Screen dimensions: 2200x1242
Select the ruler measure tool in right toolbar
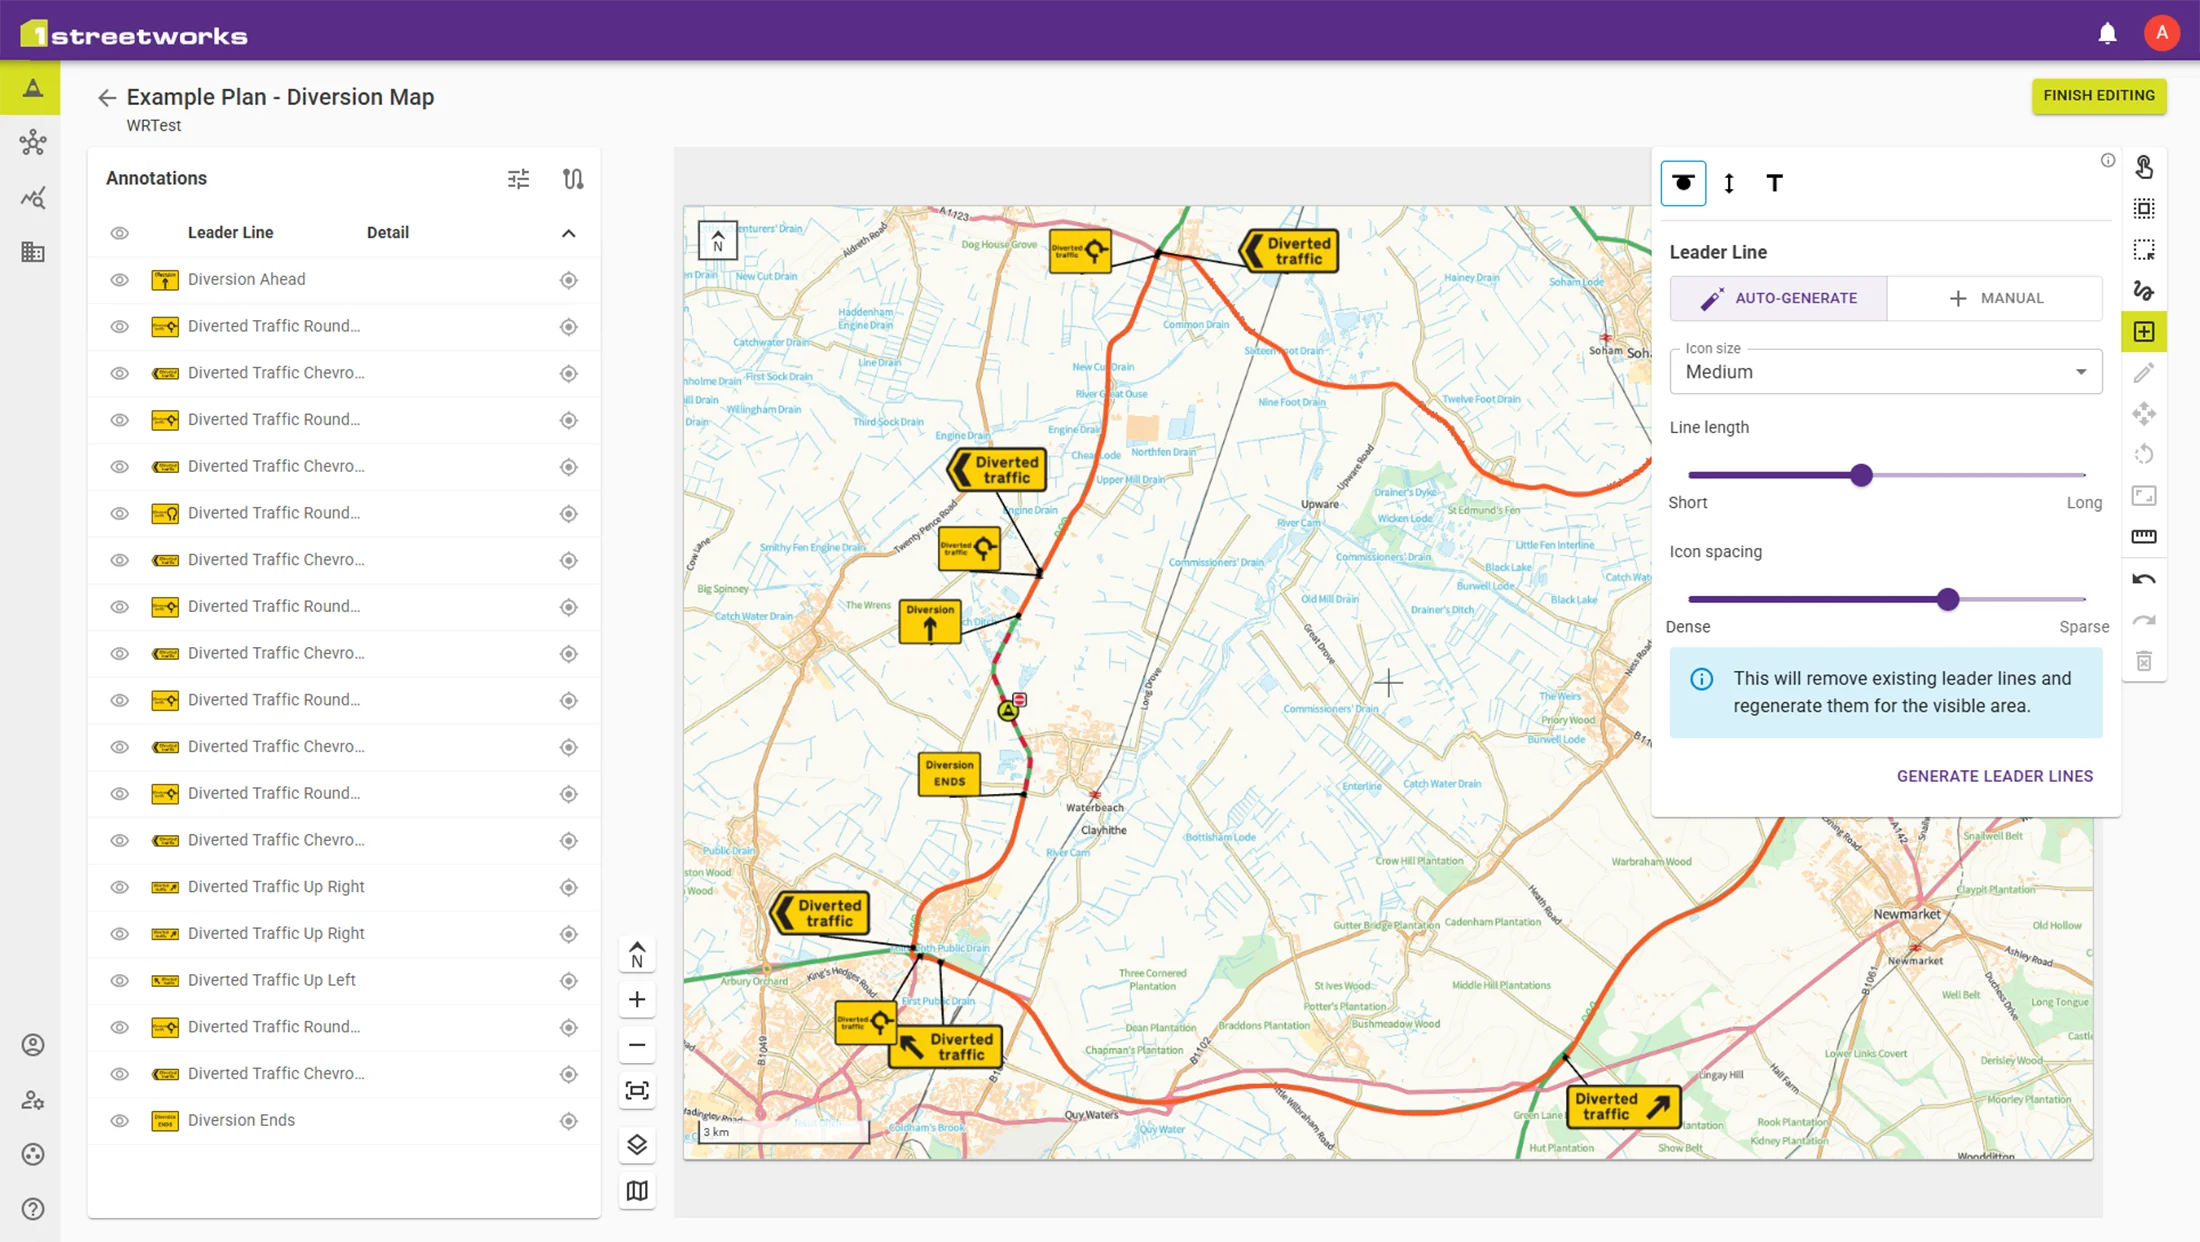tap(2144, 537)
